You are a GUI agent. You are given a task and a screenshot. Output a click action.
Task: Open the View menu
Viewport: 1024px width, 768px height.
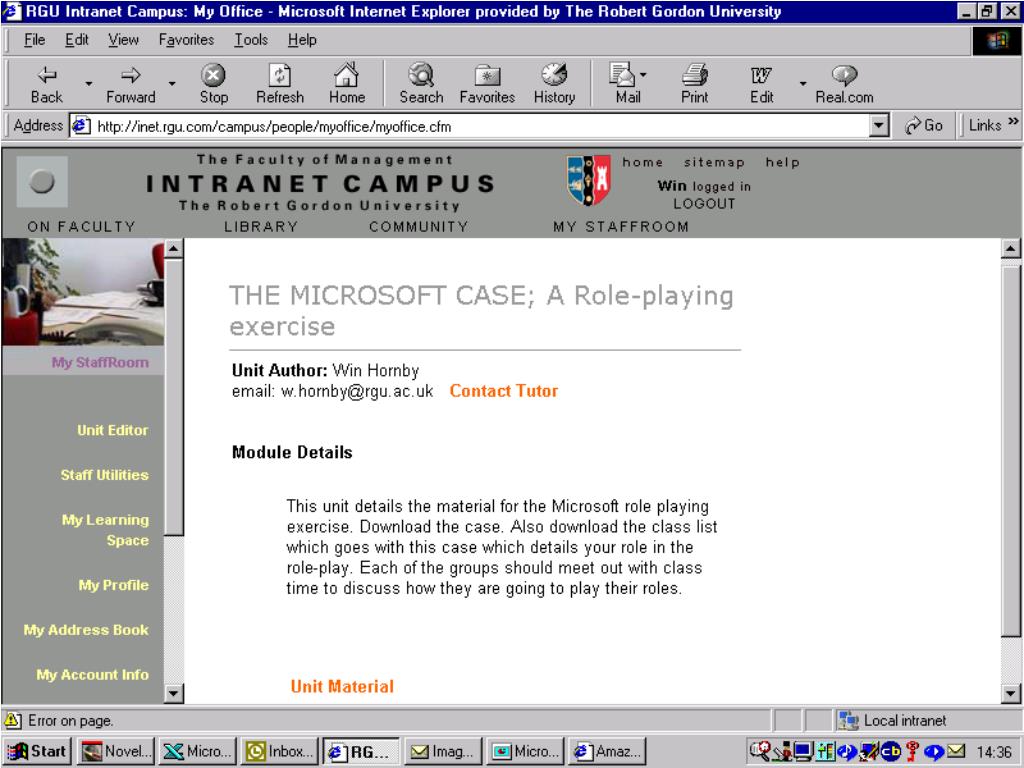(123, 40)
